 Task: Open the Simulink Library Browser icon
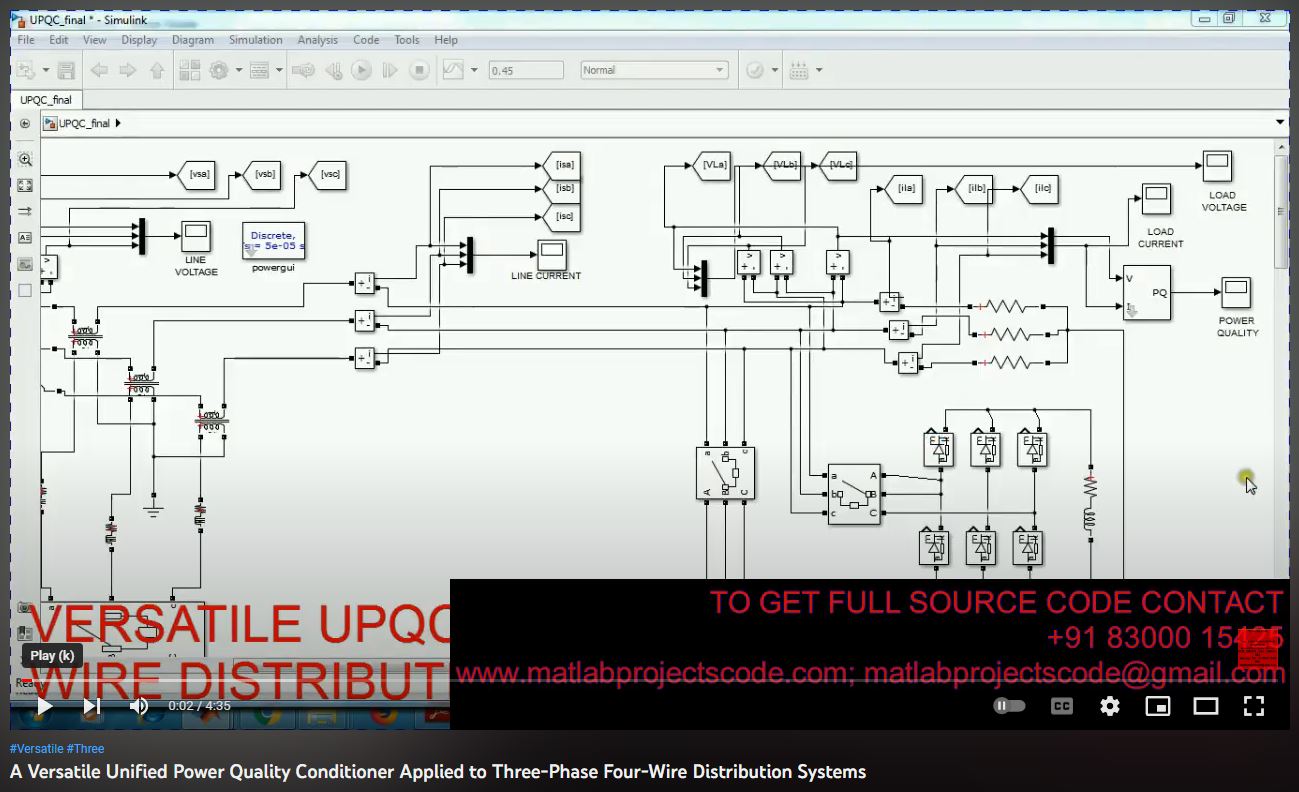(x=189, y=70)
